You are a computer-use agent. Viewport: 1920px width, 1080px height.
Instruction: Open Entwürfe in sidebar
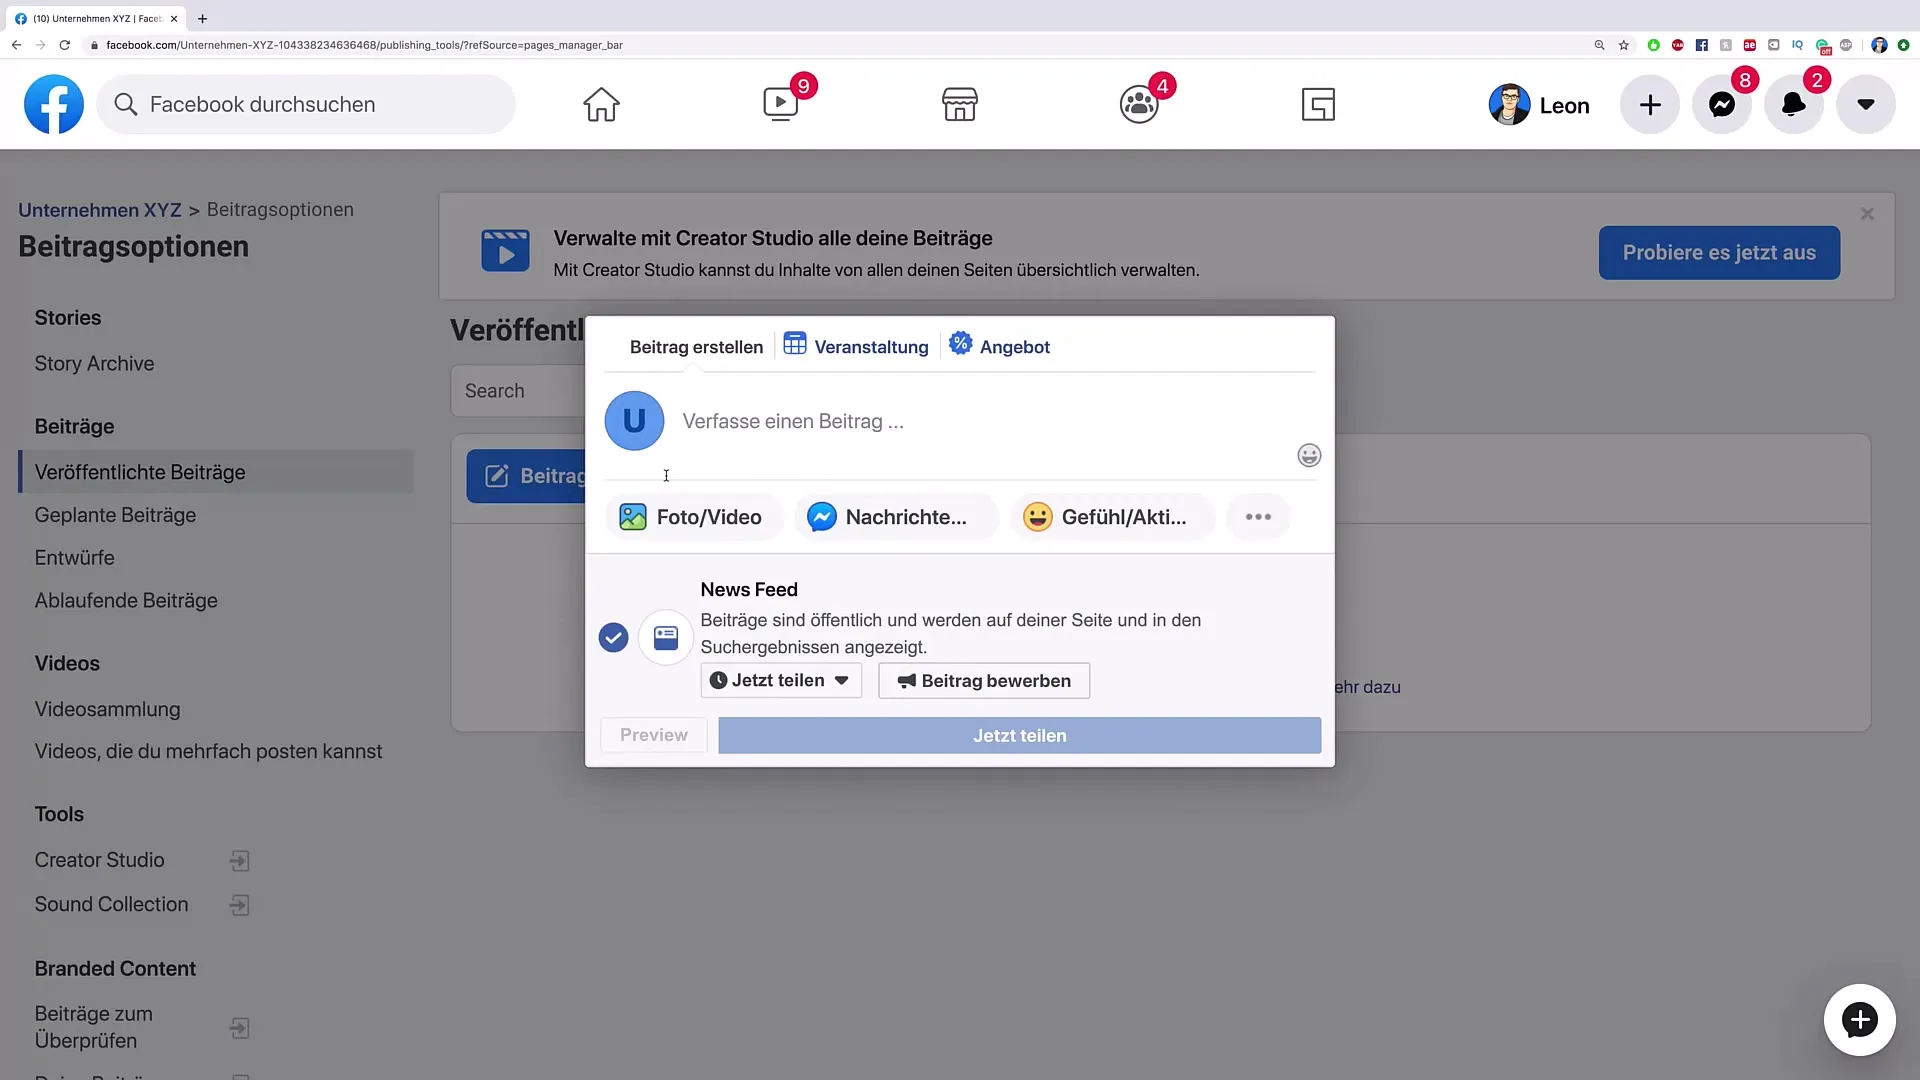[x=74, y=558]
